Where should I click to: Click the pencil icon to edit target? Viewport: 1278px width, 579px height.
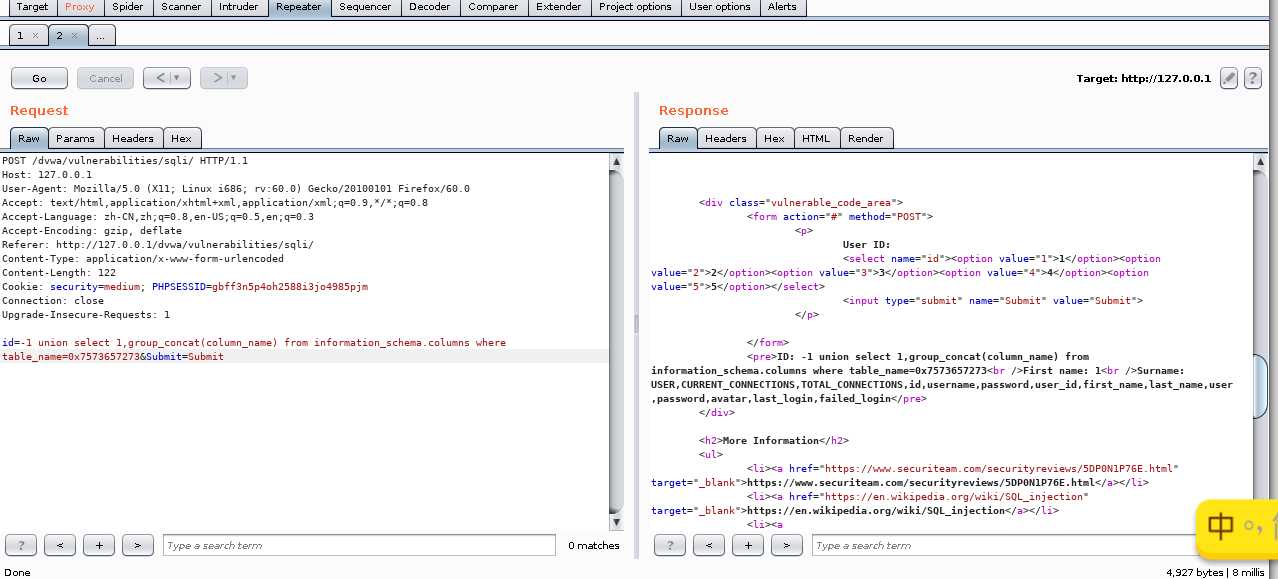tap(1229, 78)
